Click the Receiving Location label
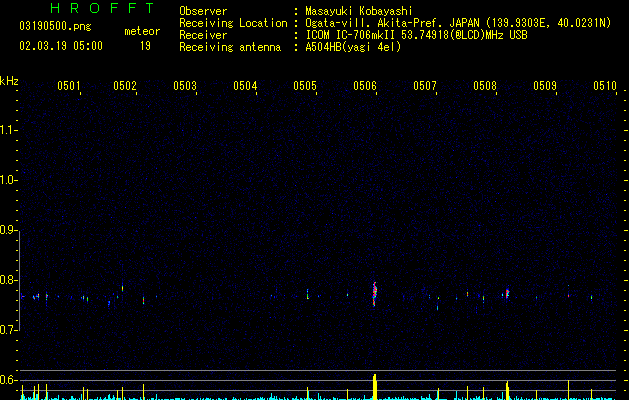 (x=233, y=23)
